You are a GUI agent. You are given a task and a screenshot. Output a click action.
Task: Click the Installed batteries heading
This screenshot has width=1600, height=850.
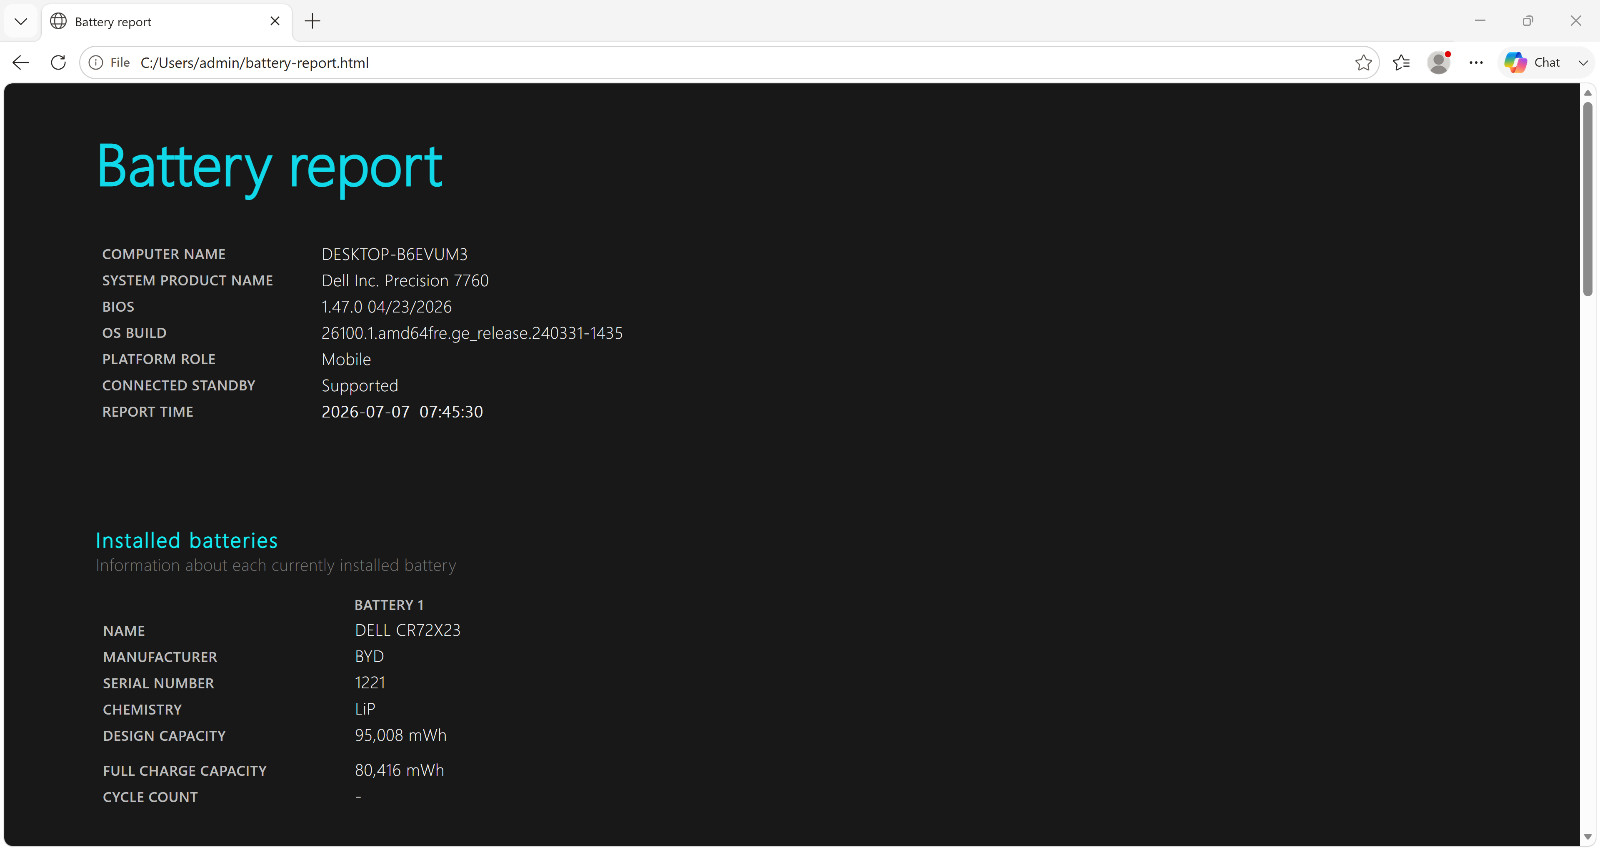point(186,540)
